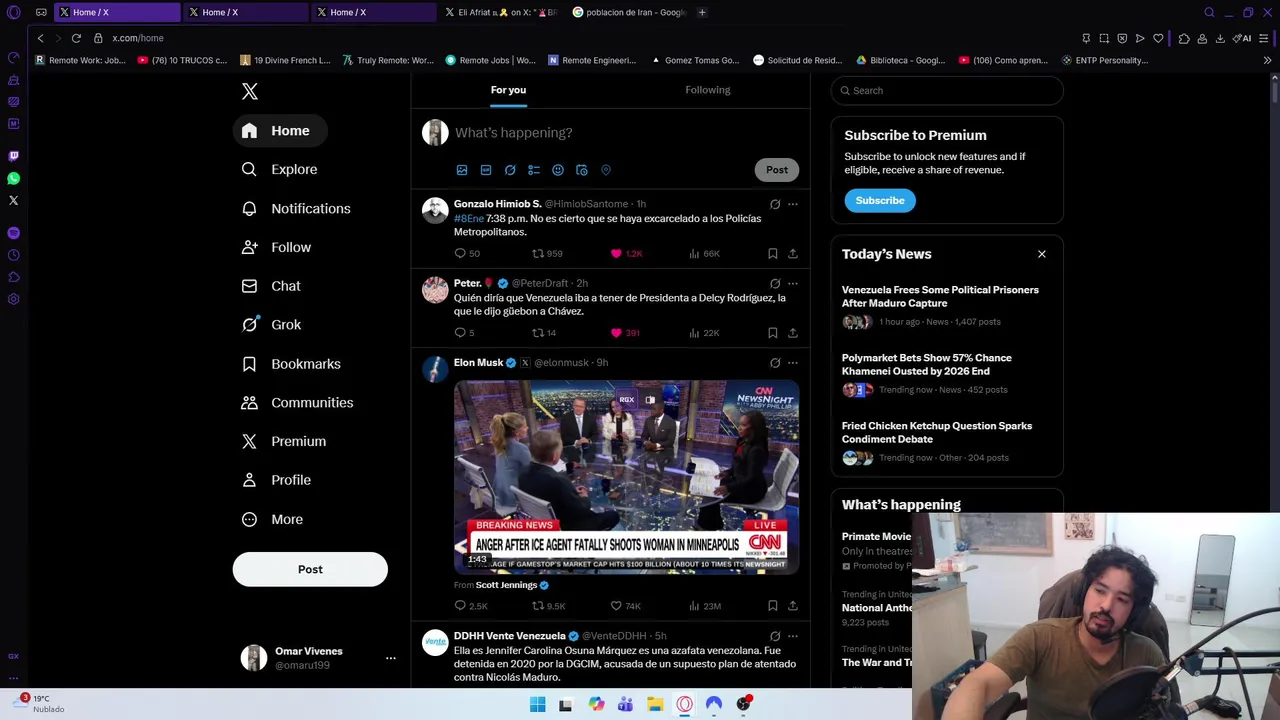Add a GIF in the composer
Screen dimensions: 1280x720
486,170
